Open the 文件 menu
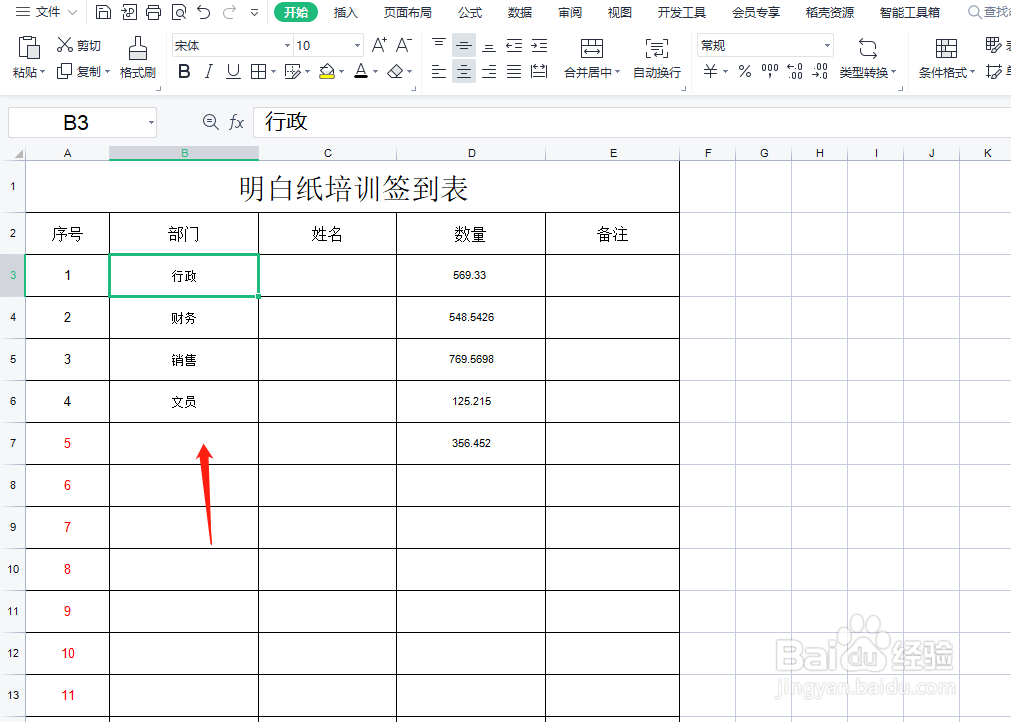The image size is (1011, 722). [x=46, y=12]
